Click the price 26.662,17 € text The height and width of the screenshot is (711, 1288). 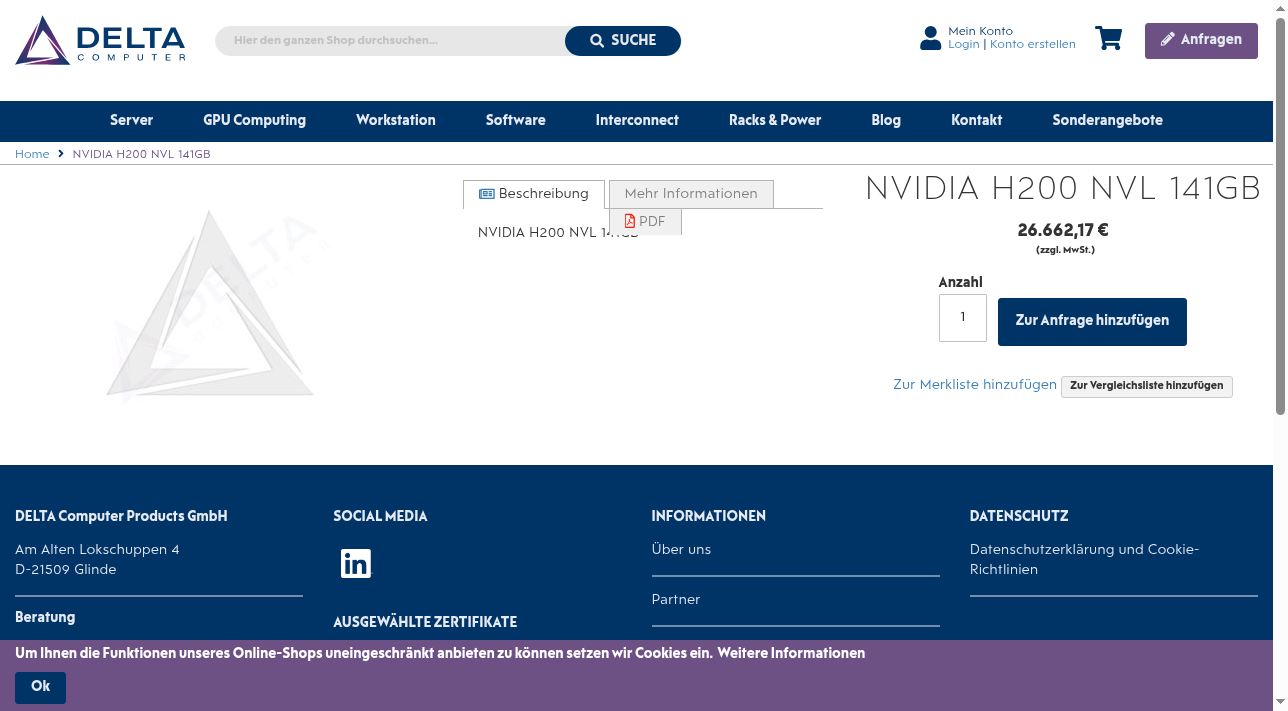(1063, 230)
